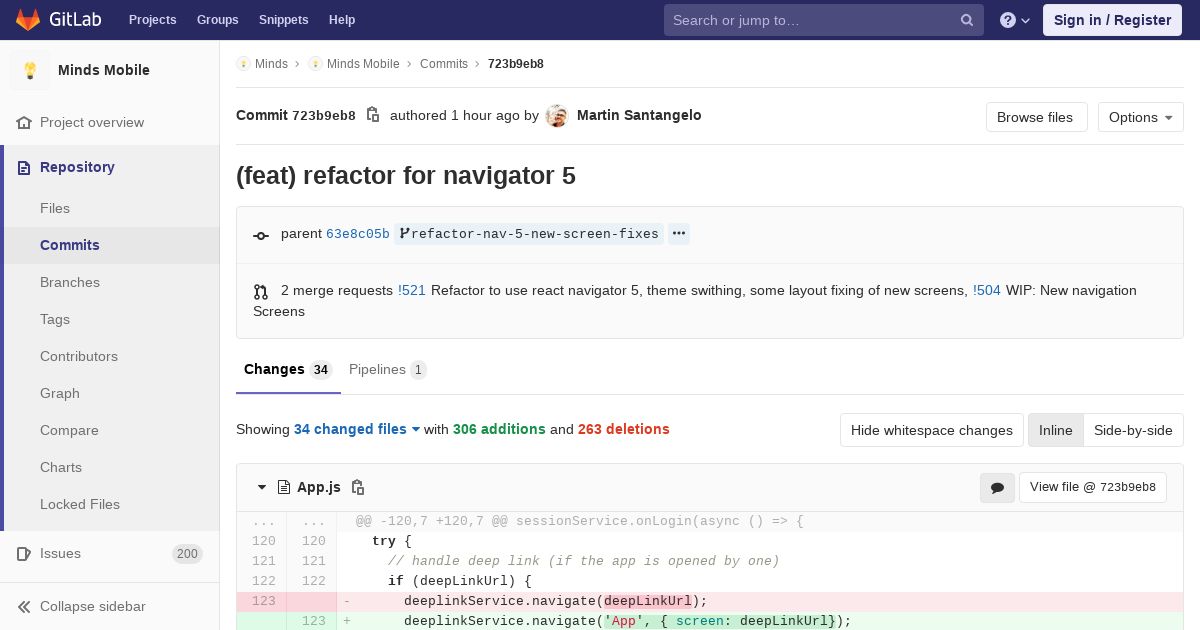Open the Projects menu
The height and width of the screenshot is (630, 1200).
153,20
